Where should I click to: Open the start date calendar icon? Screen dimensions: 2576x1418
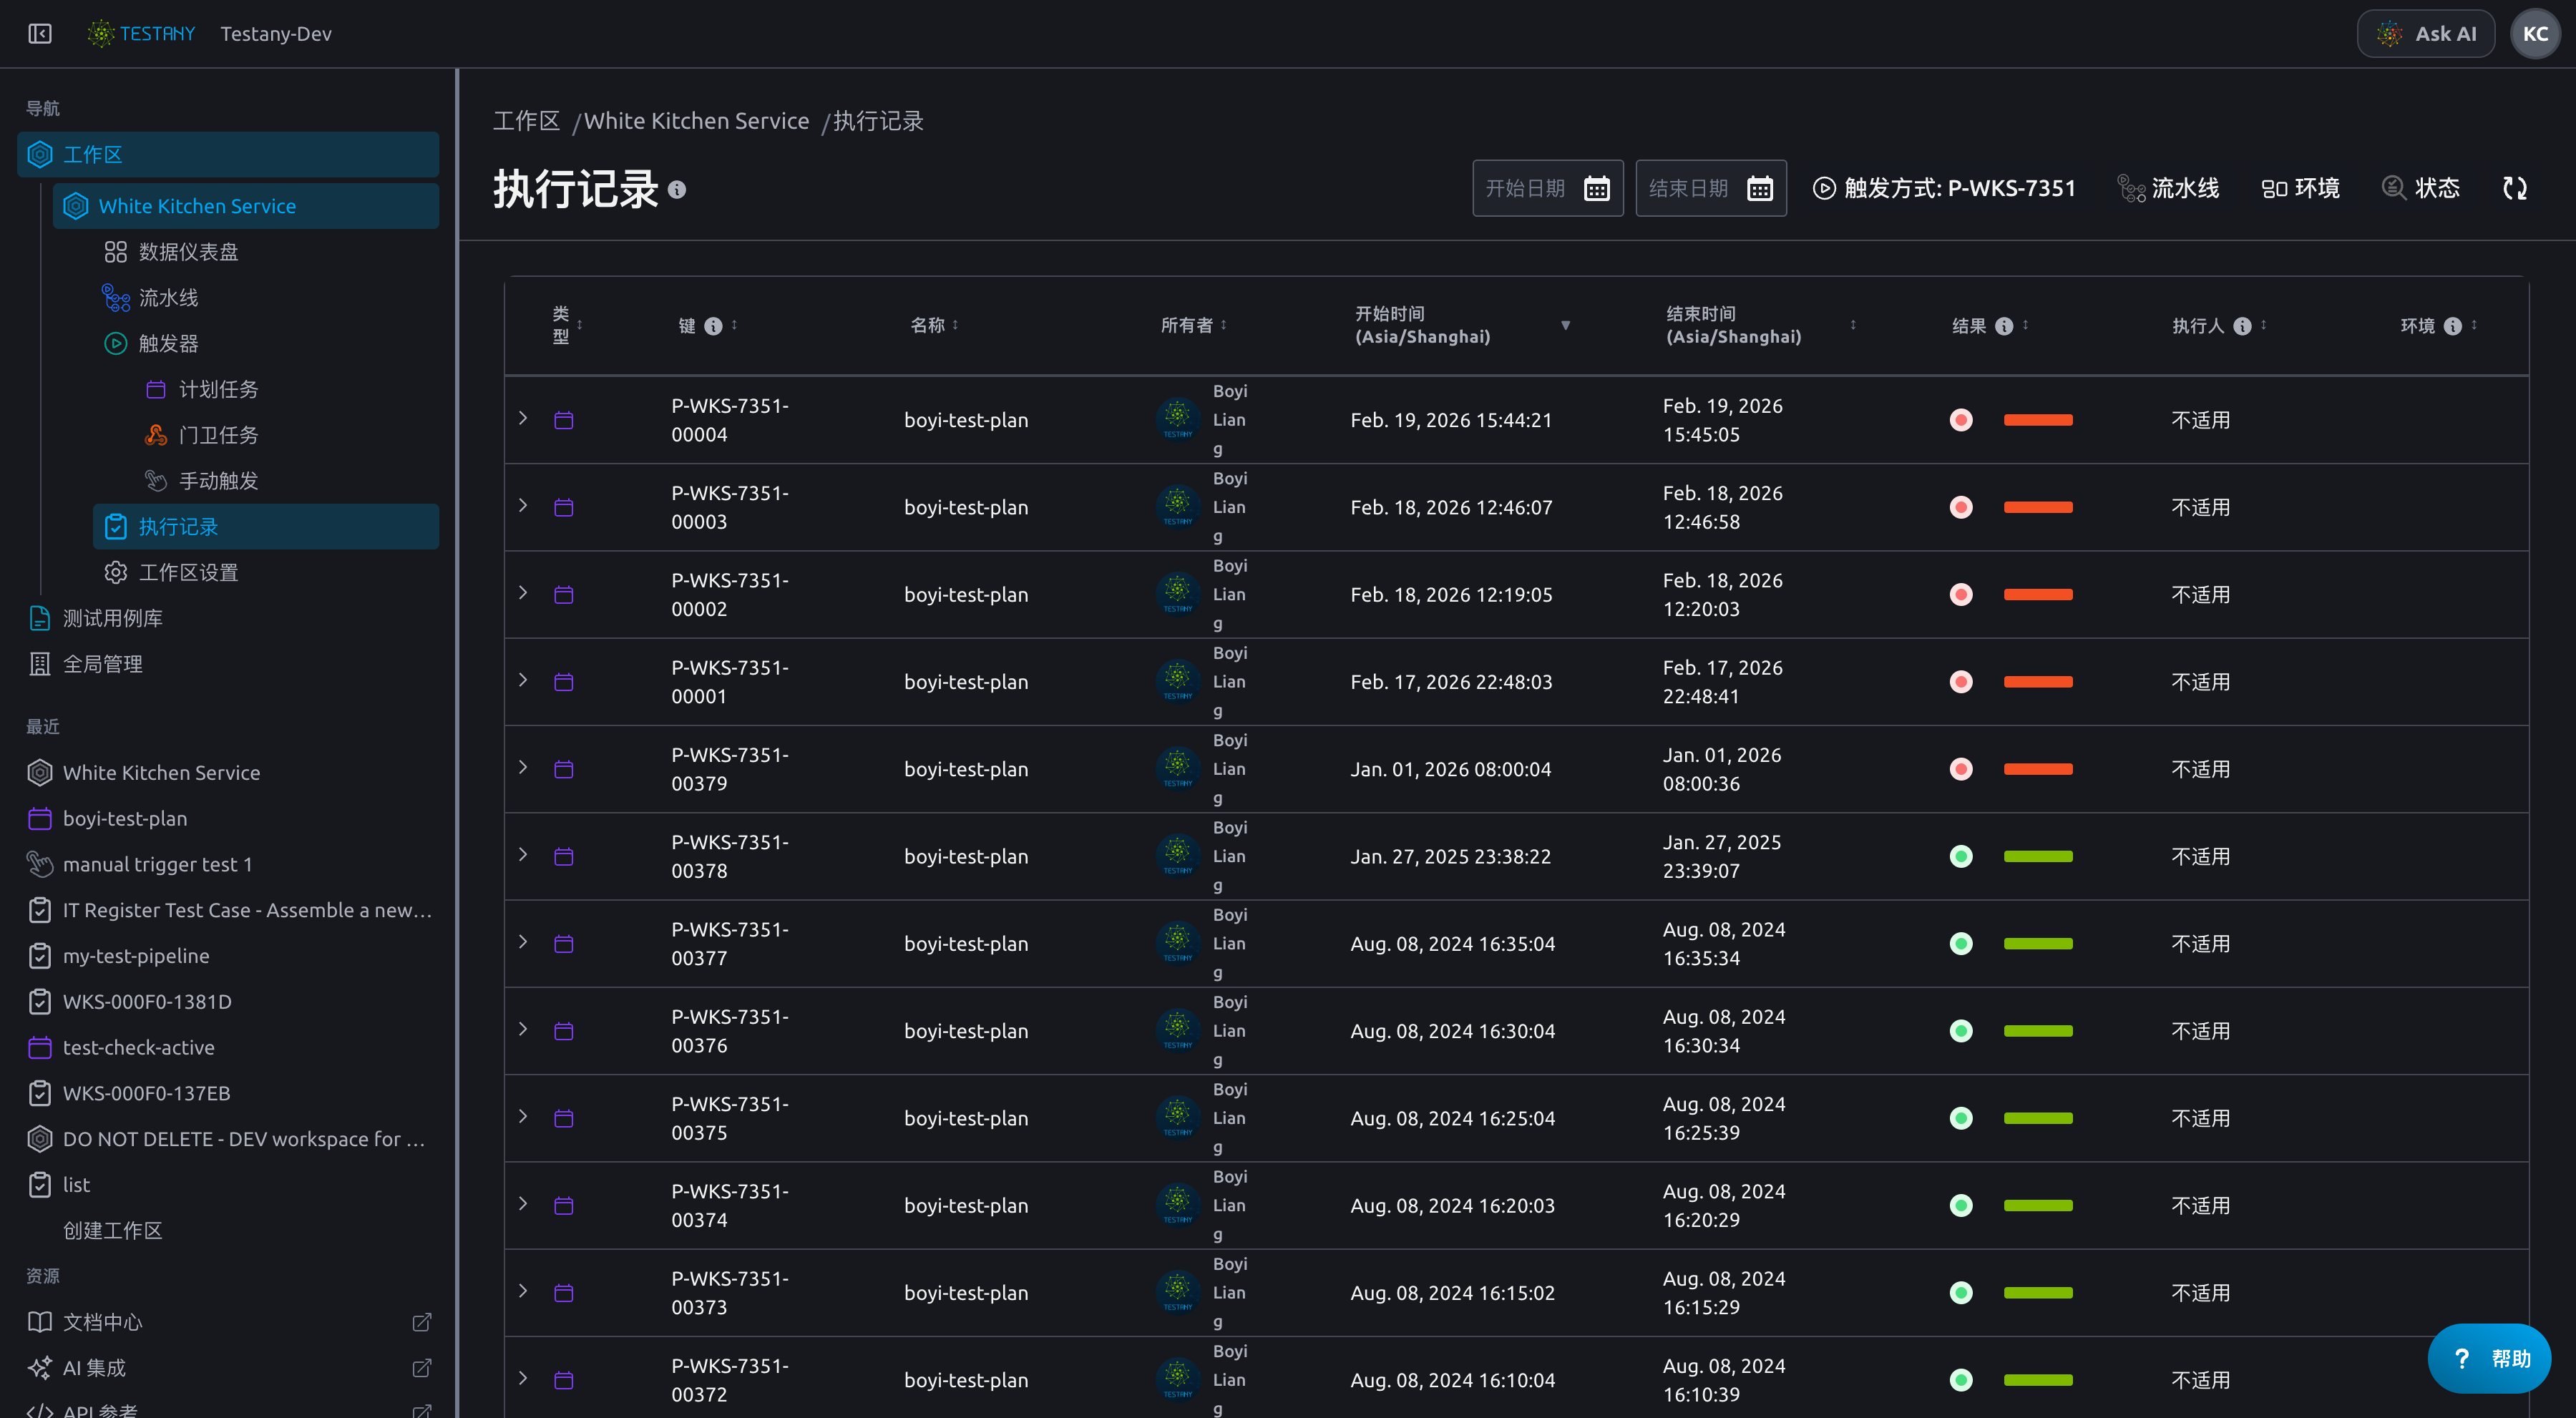(x=1597, y=188)
